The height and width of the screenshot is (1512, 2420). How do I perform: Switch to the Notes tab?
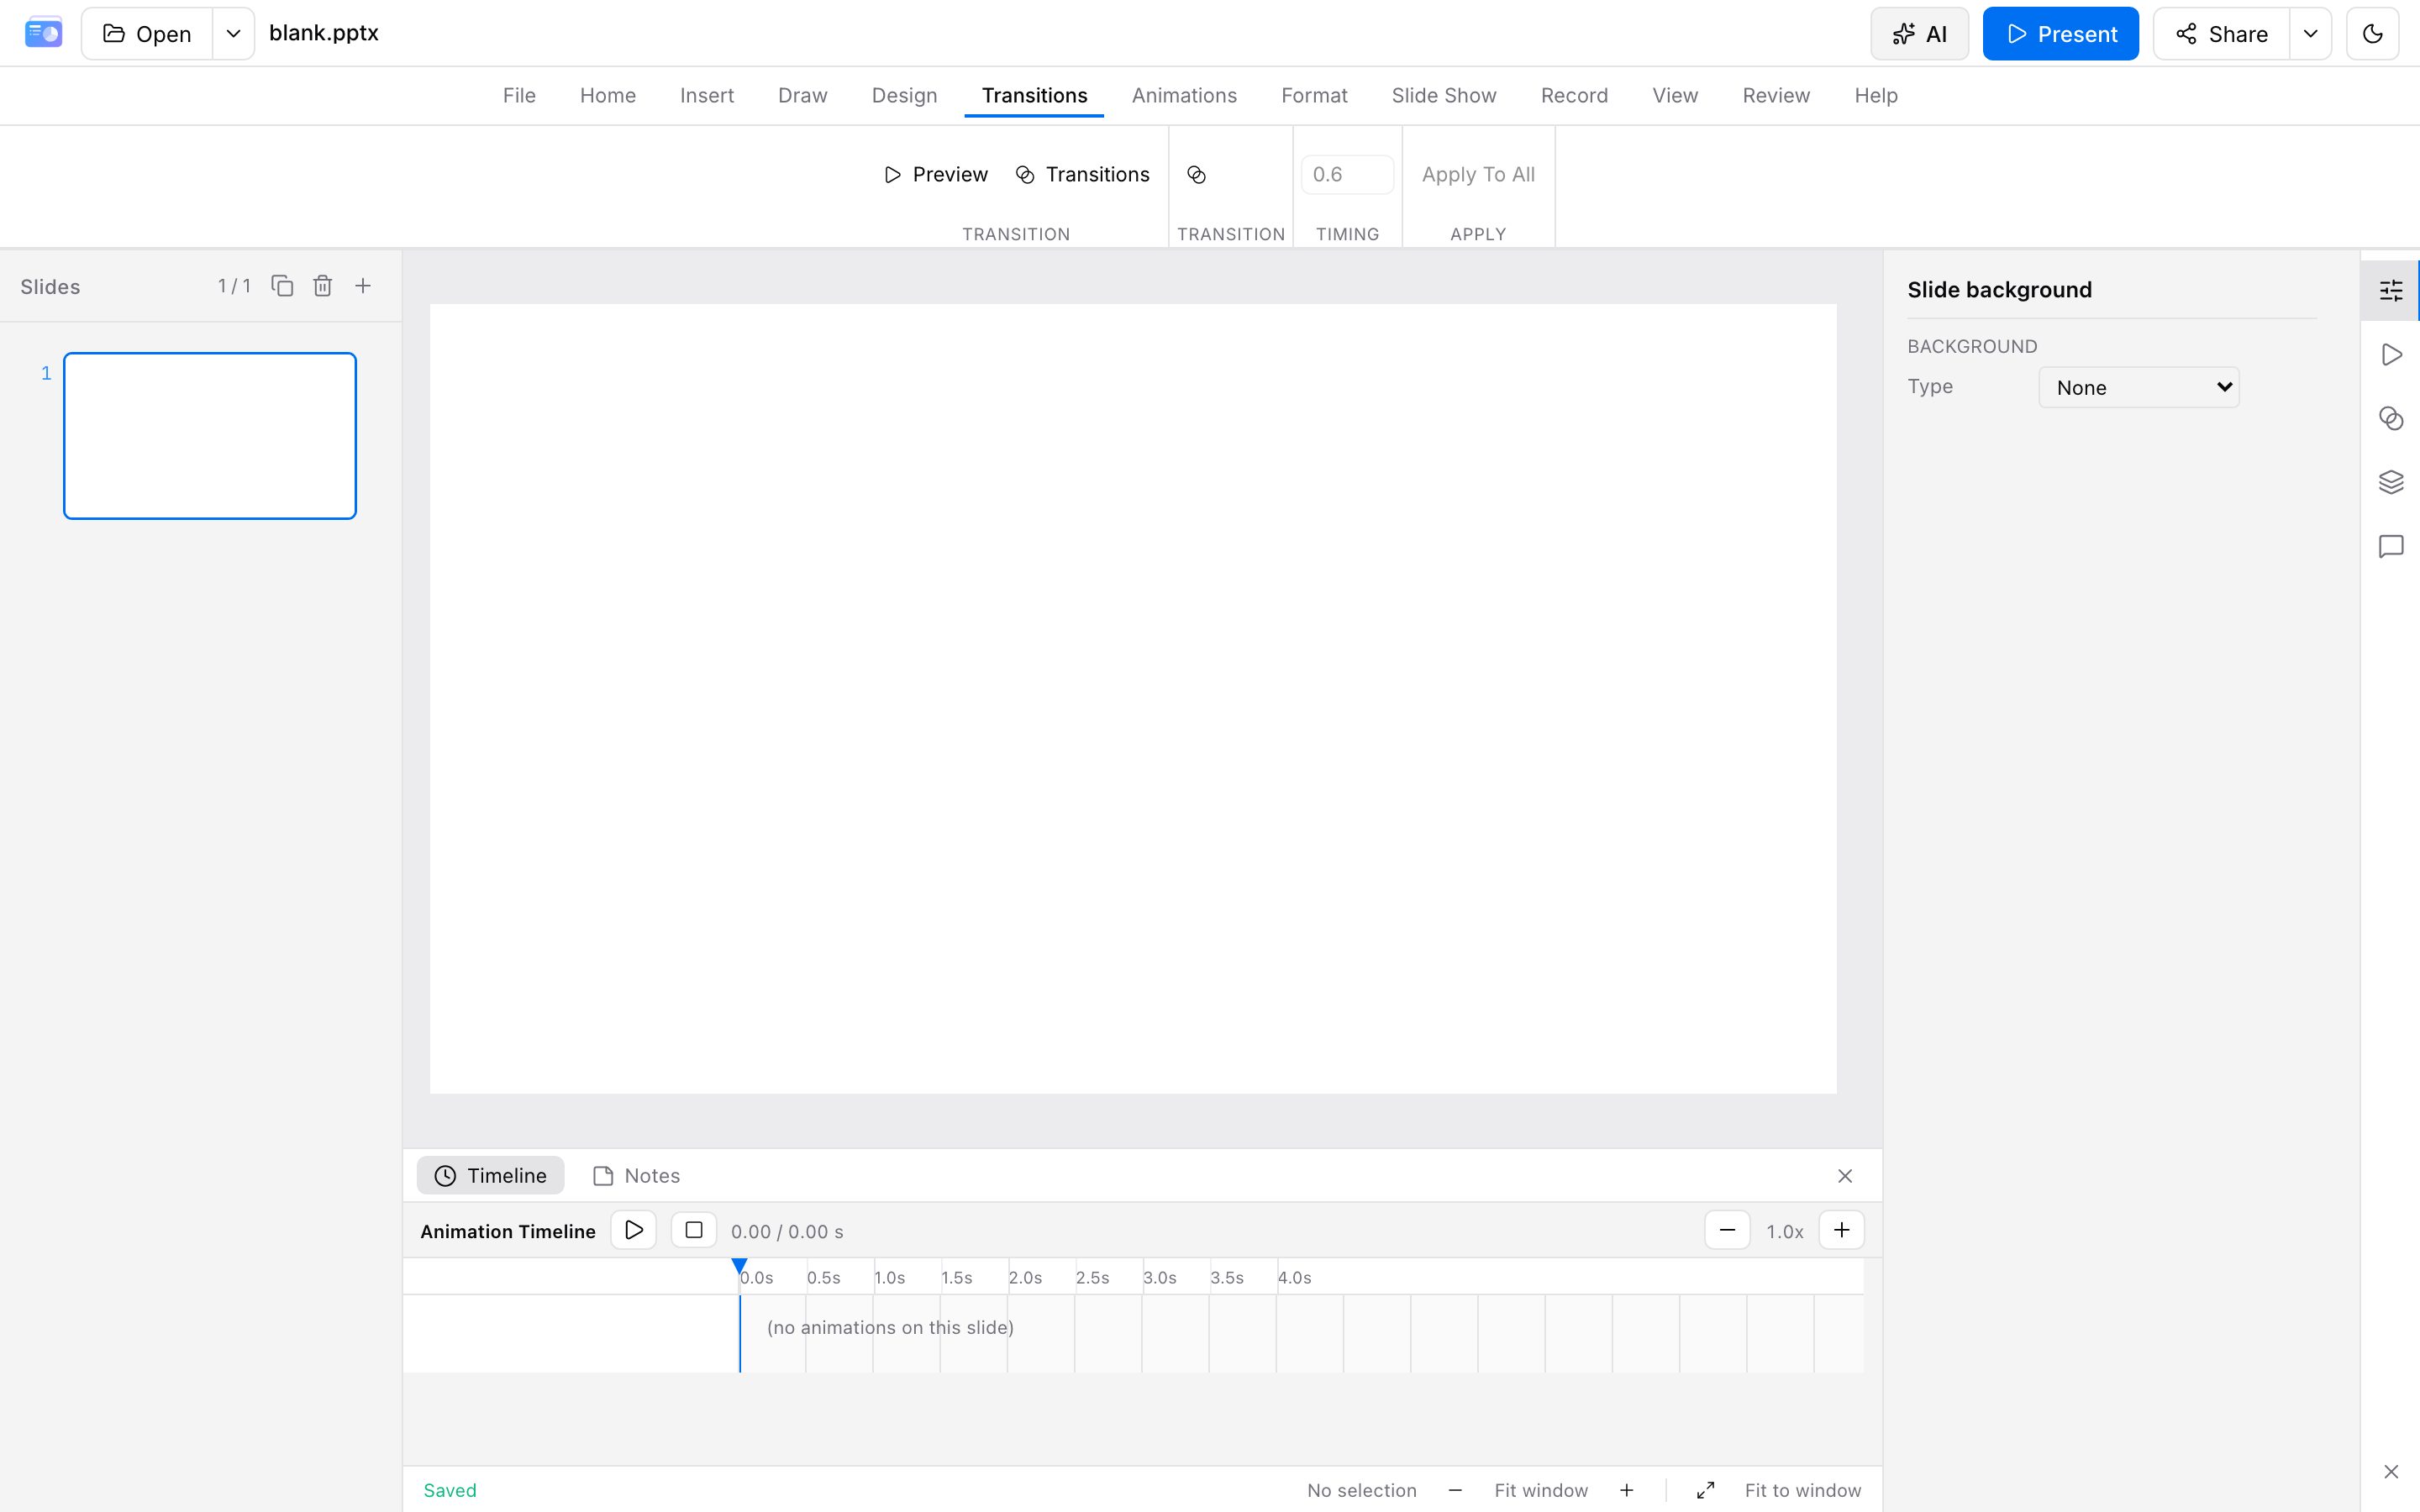click(x=637, y=1175)
